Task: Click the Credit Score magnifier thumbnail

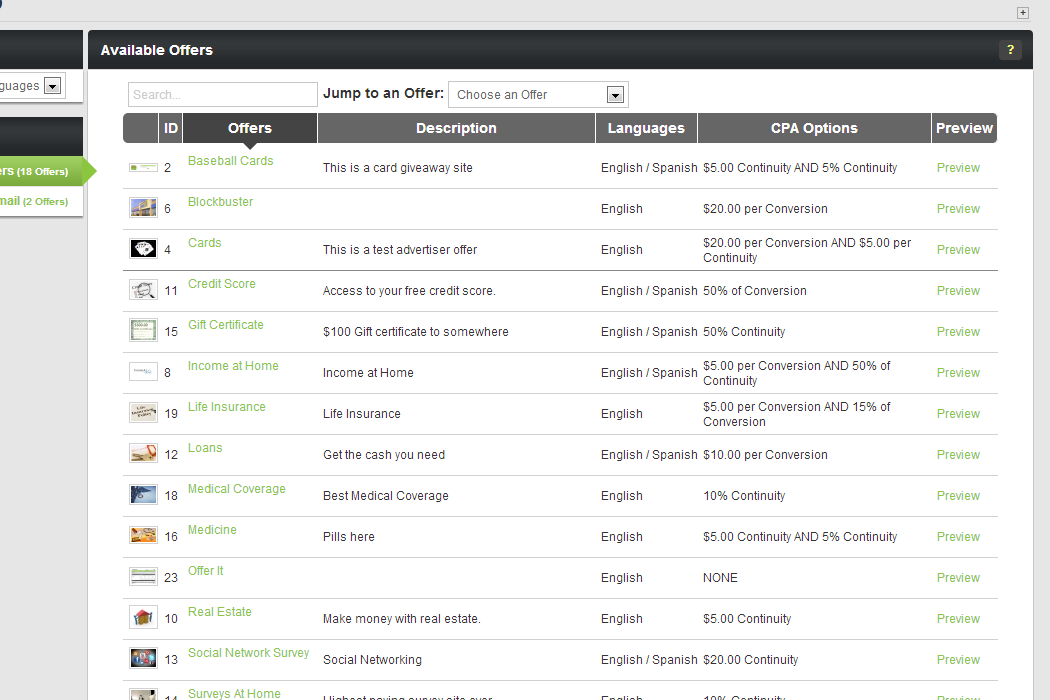Action: coord(143,290)
